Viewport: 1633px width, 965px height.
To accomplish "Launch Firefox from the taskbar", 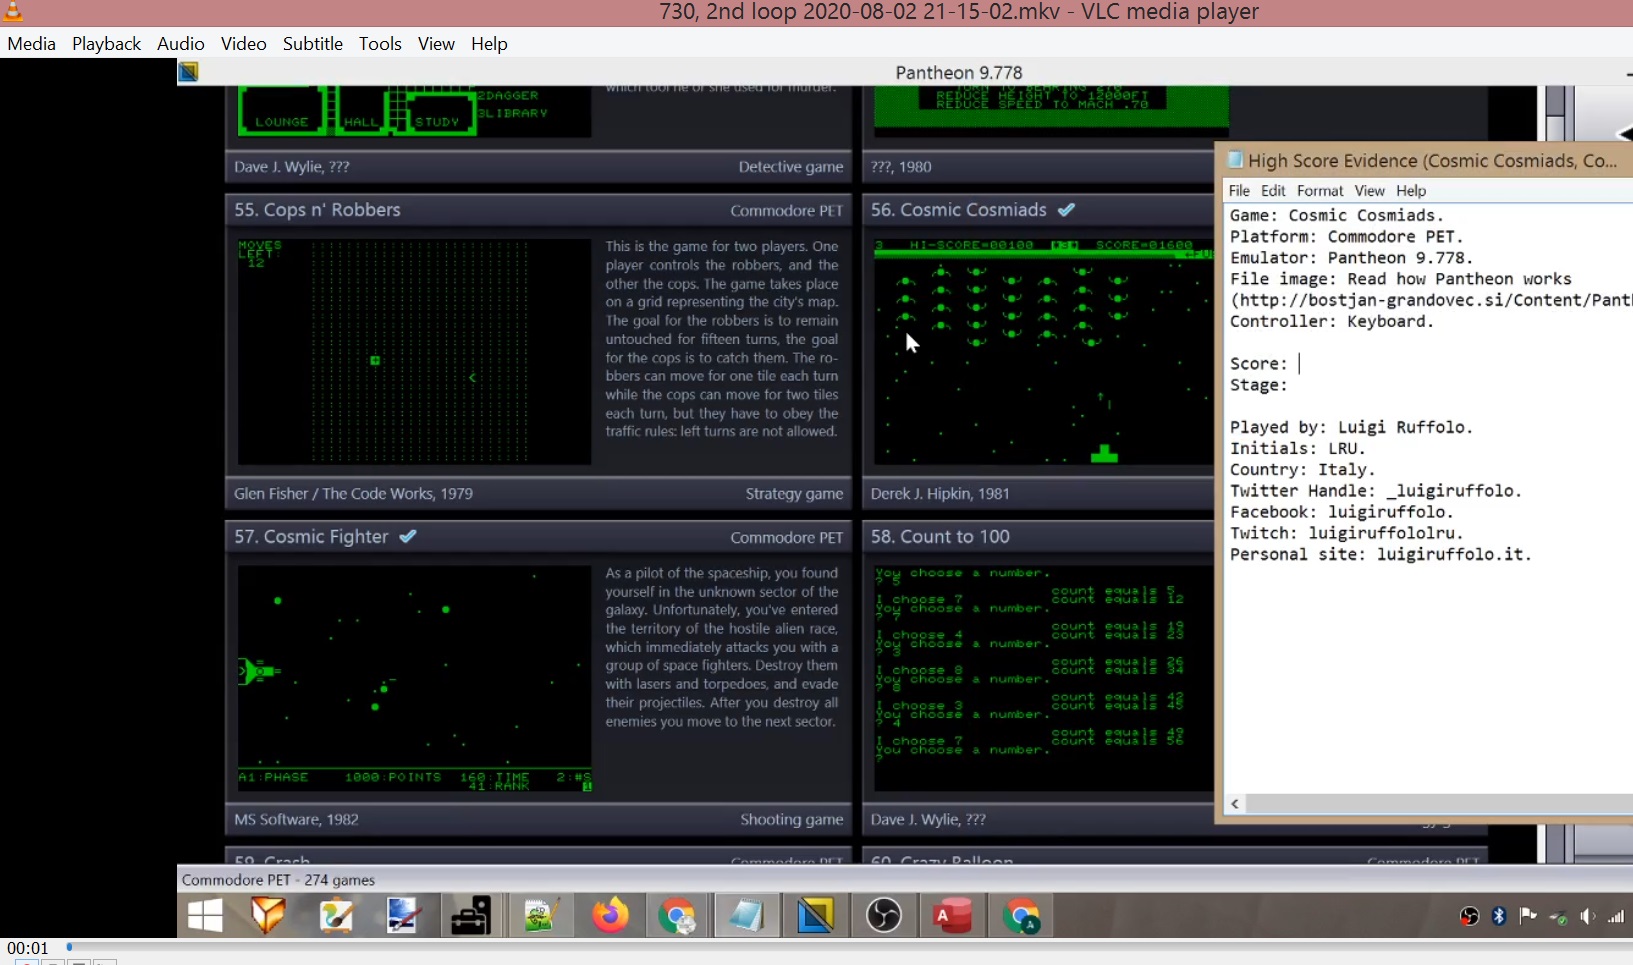I will coord(610,915).
